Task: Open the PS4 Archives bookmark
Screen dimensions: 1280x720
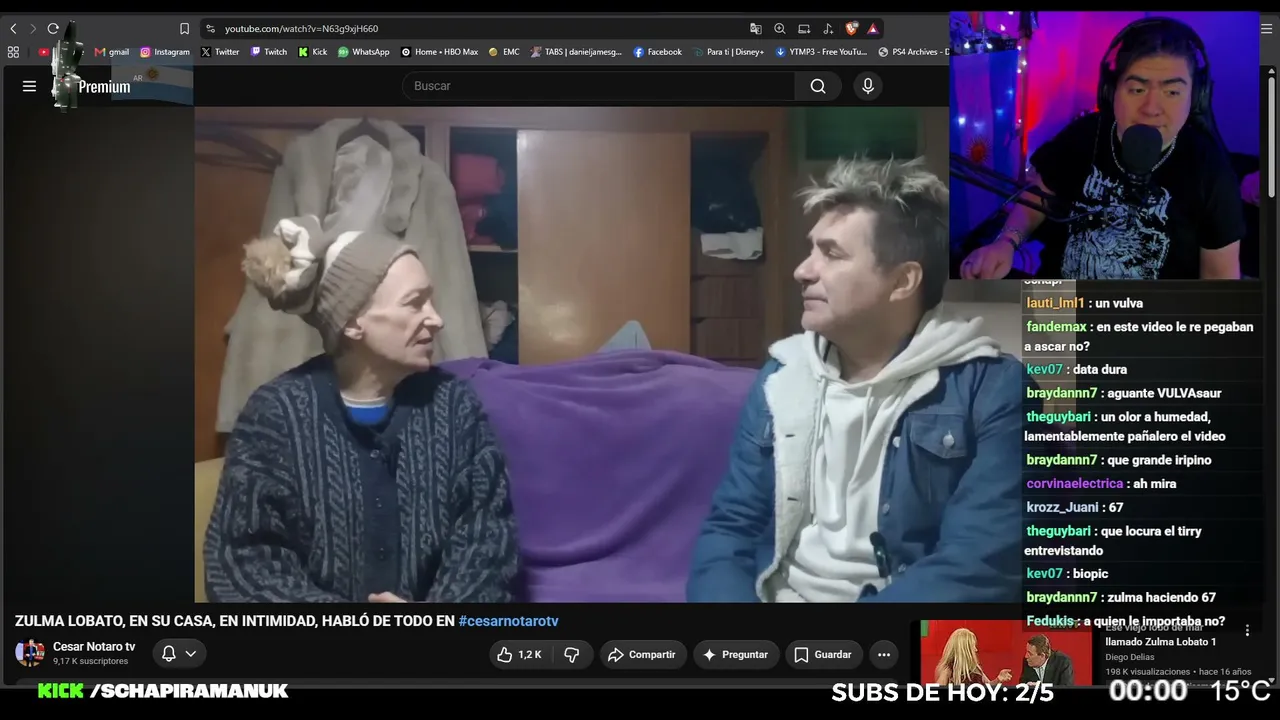Action: pos(913,52)
